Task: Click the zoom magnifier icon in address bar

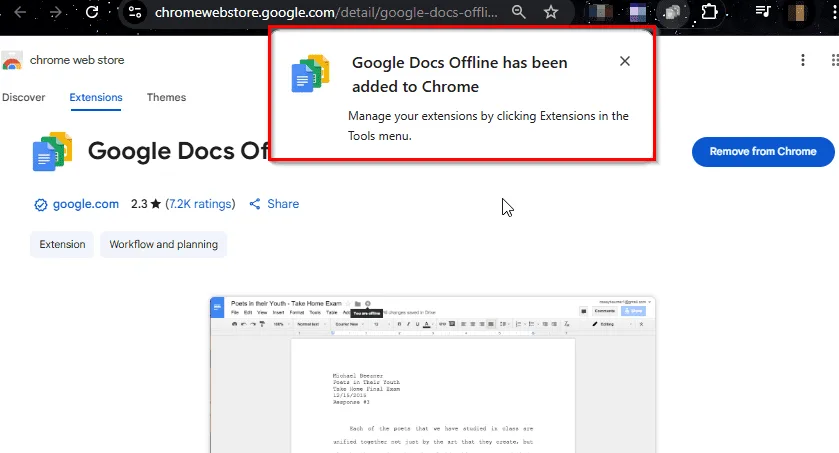Action: click(x=518, y=12)
